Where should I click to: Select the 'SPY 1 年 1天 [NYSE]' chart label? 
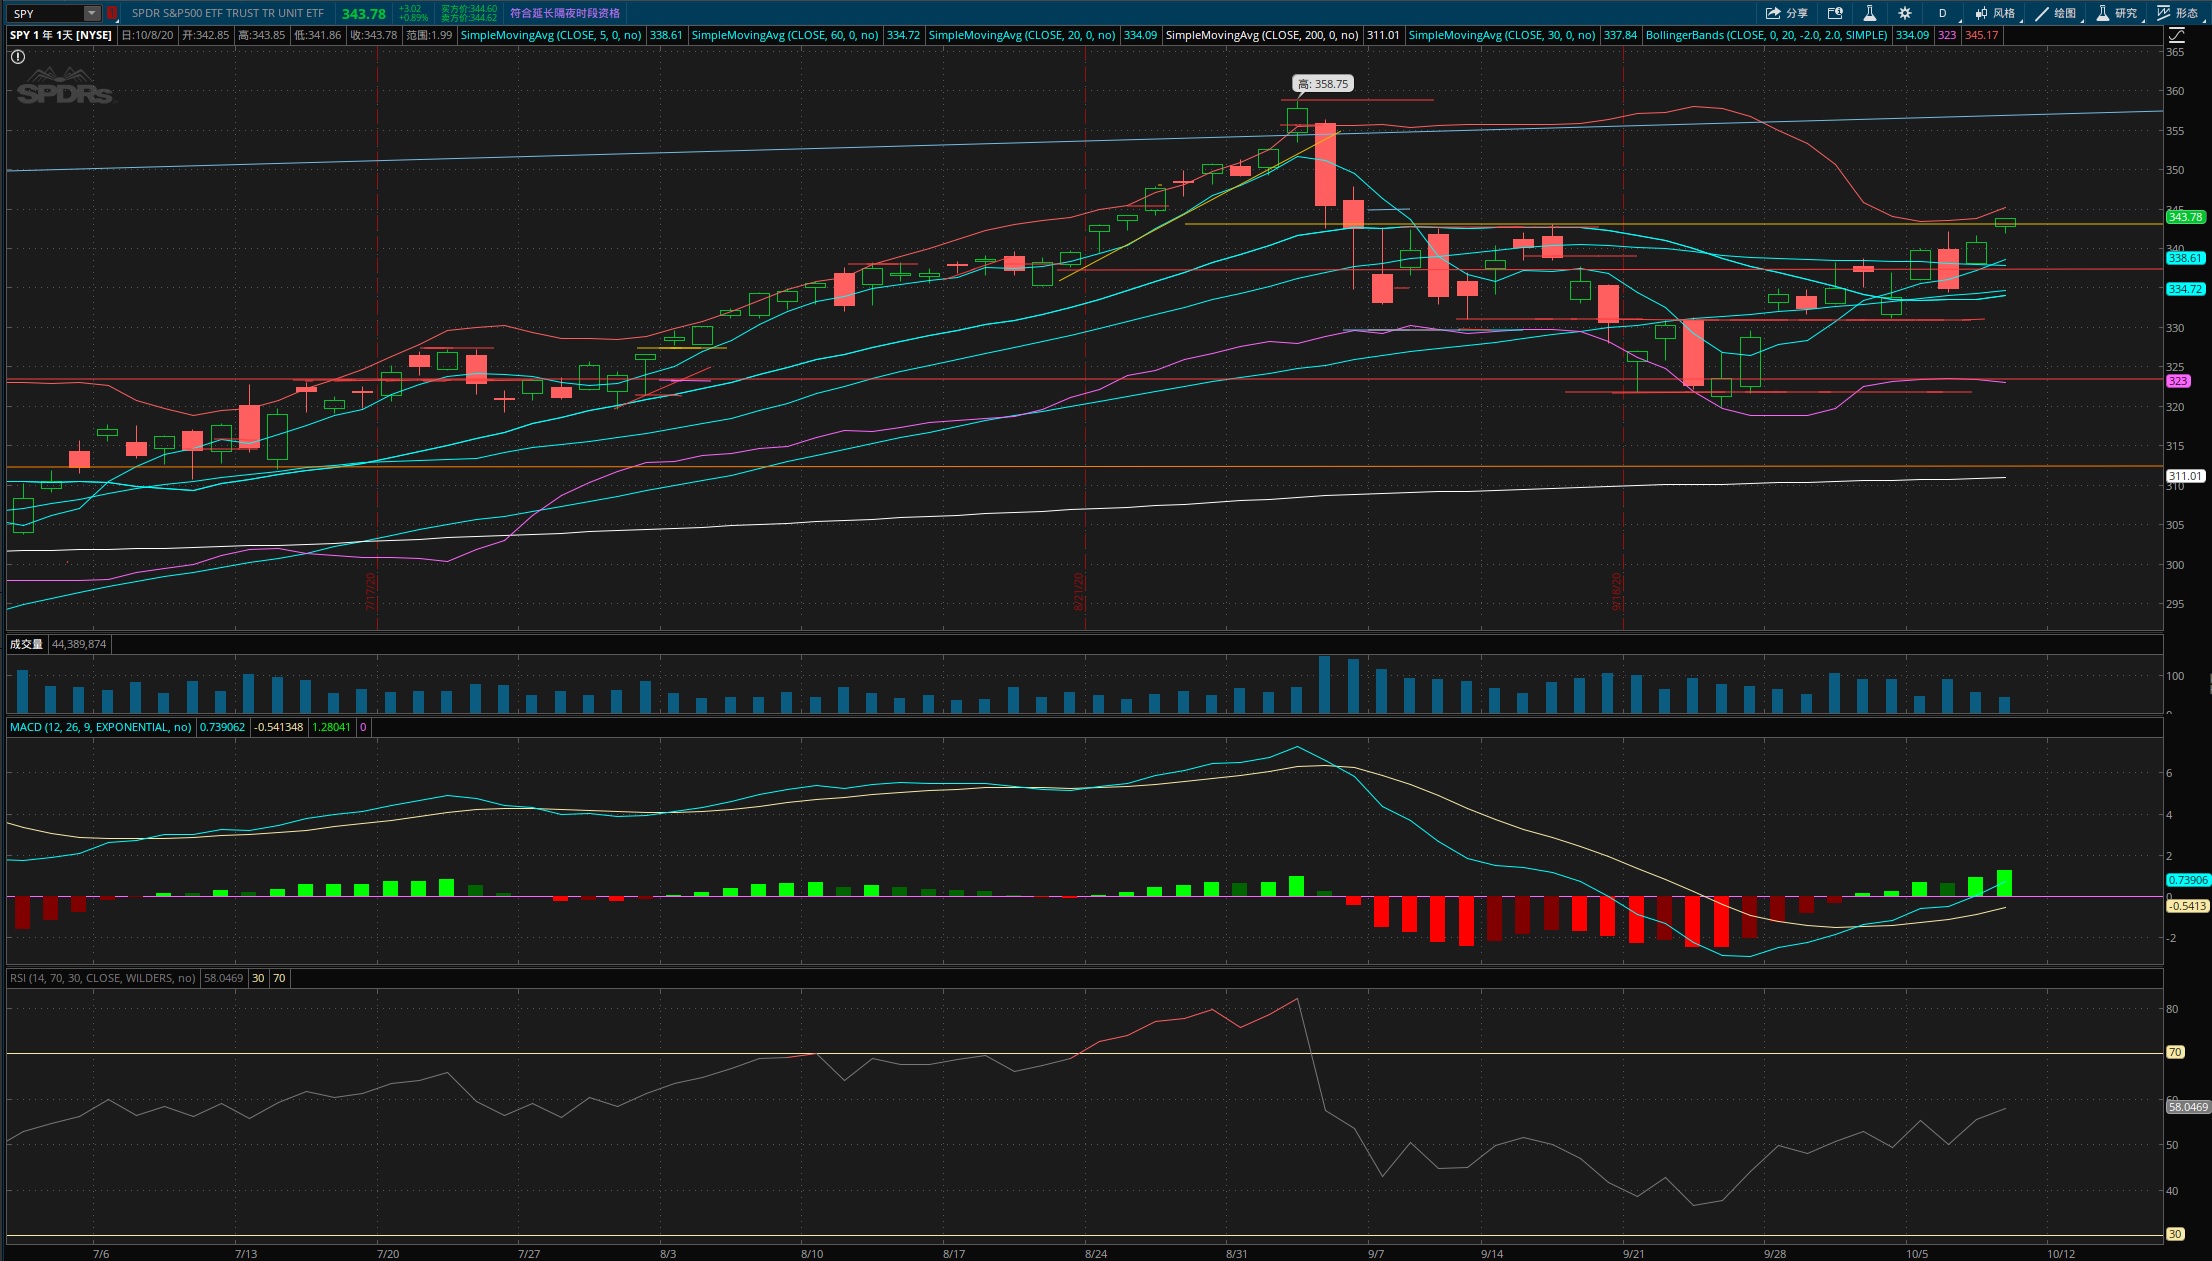coord(61,35)
